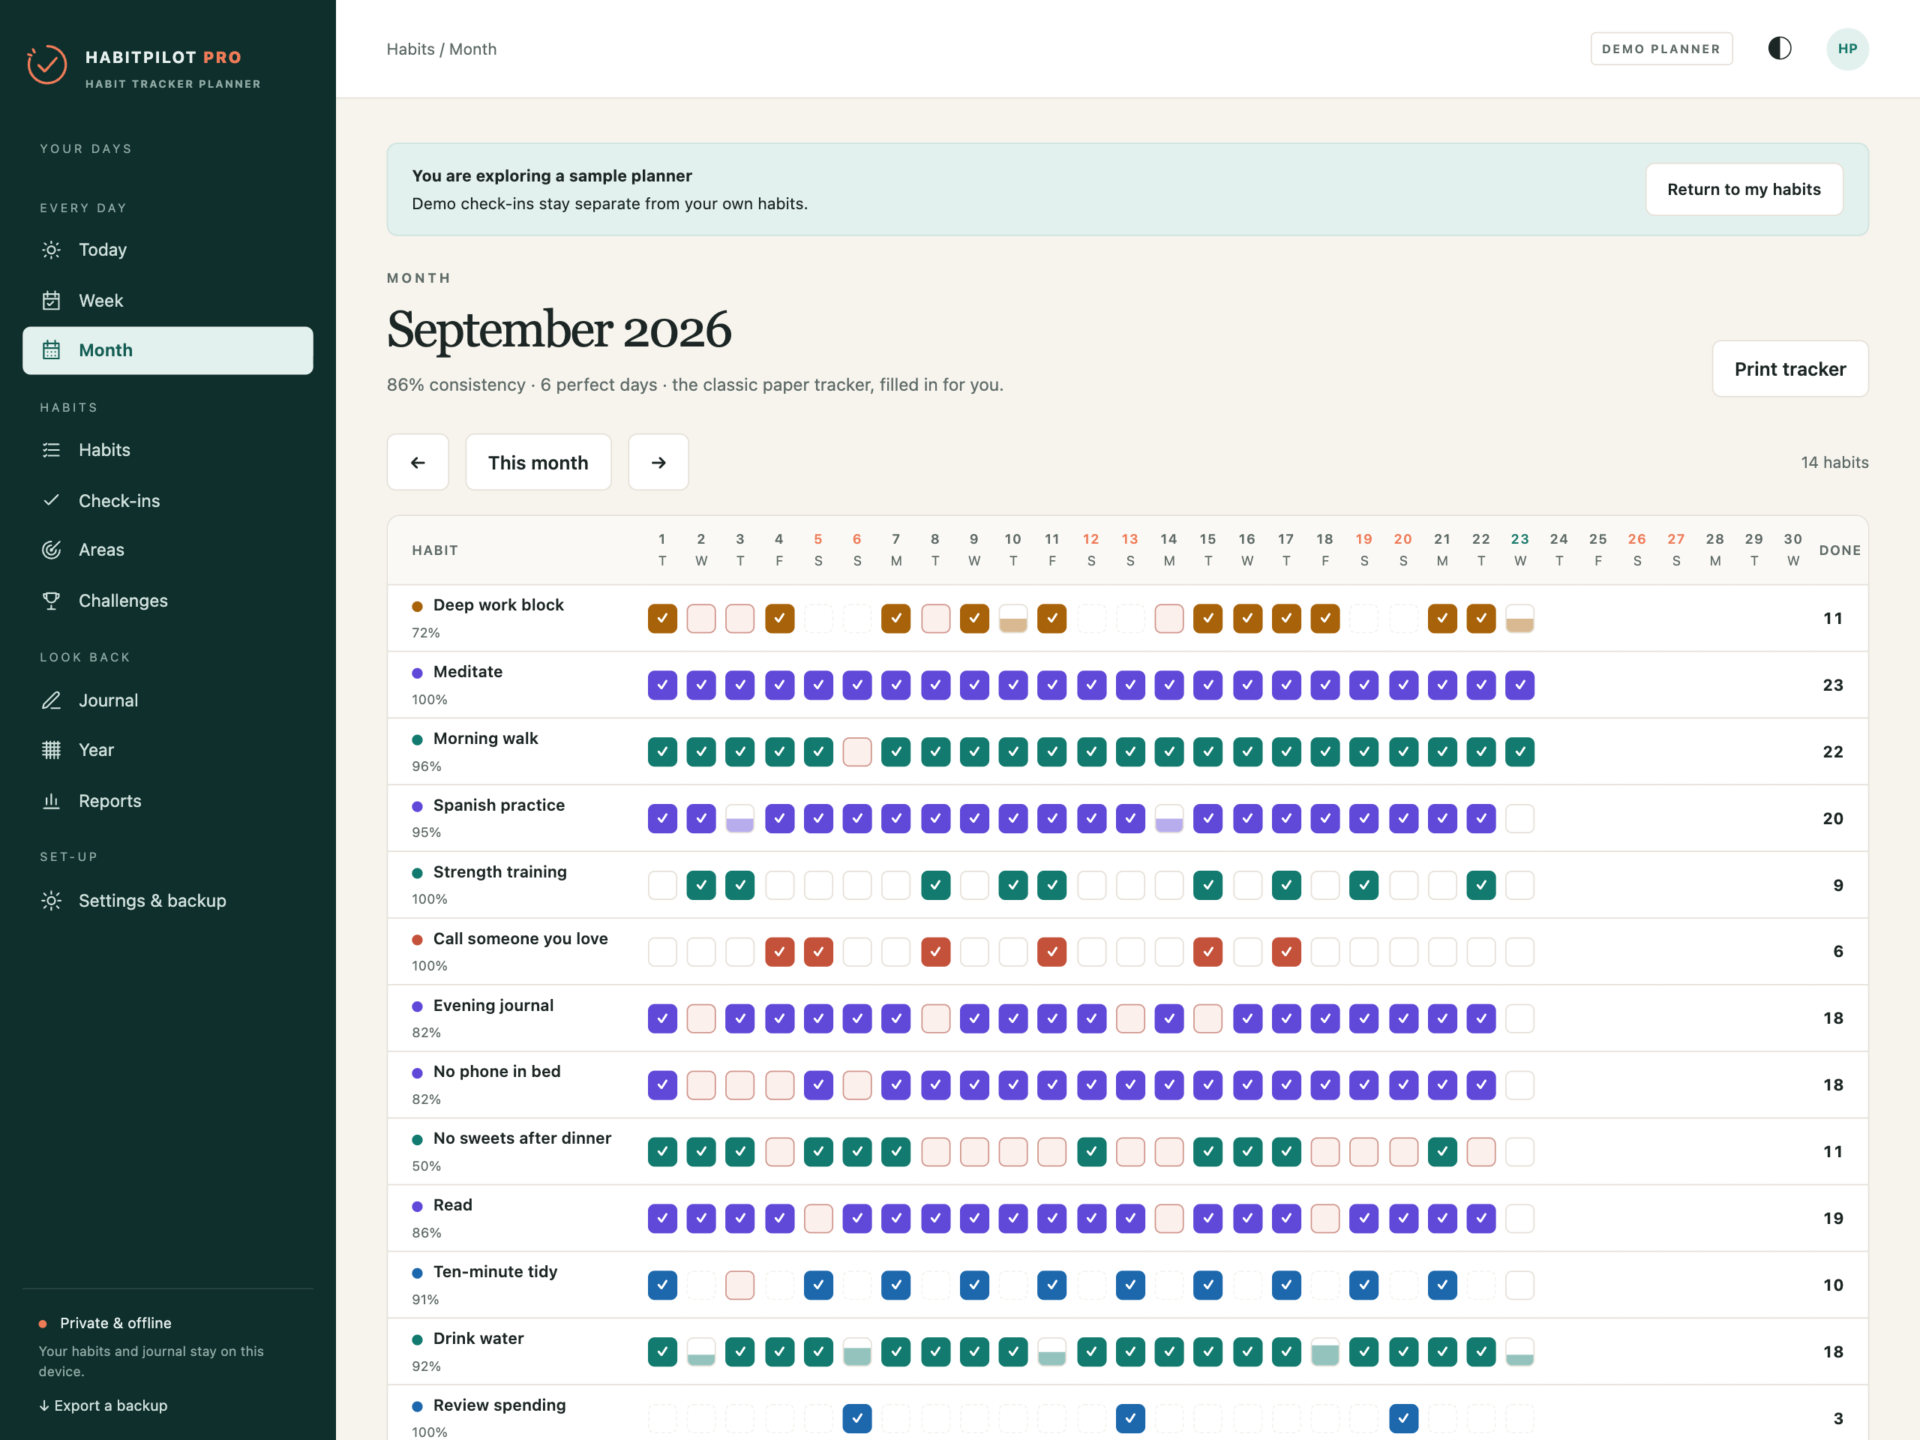Toggle the dark/light theme icon

(x=1780, y=48)
